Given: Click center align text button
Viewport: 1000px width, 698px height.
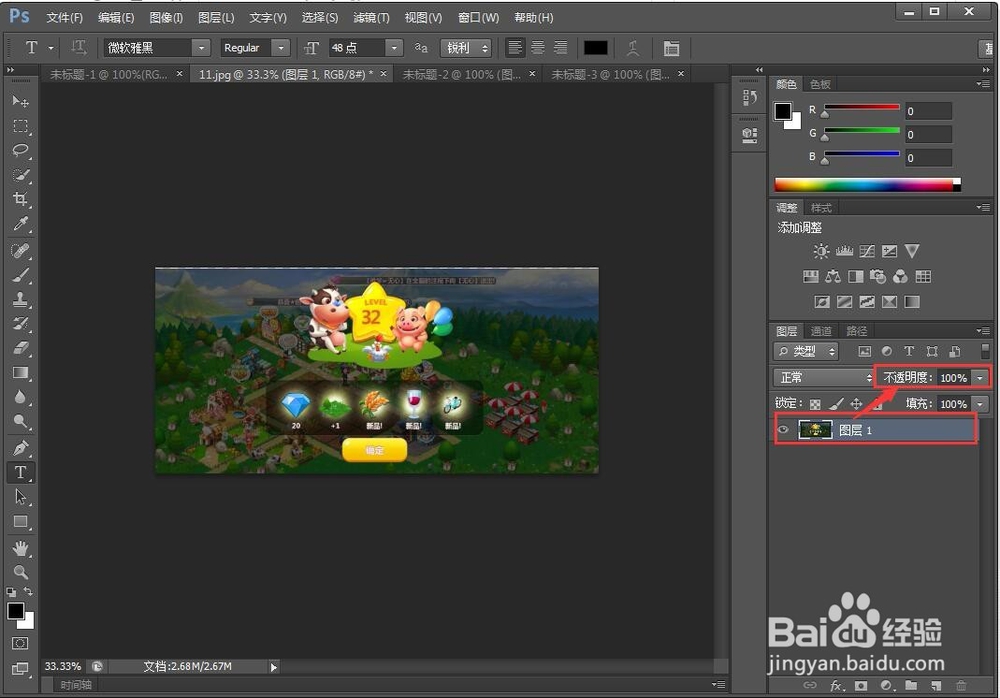Looking at the screenshot, I should (538, 48).
